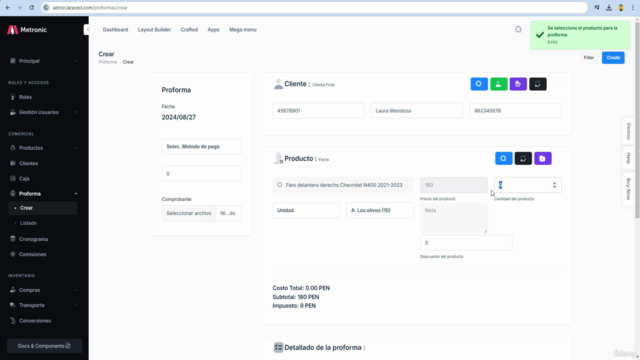640x360 pixels.
Task: Click the Descuento del producto field
Action: [x=466, y=242]
